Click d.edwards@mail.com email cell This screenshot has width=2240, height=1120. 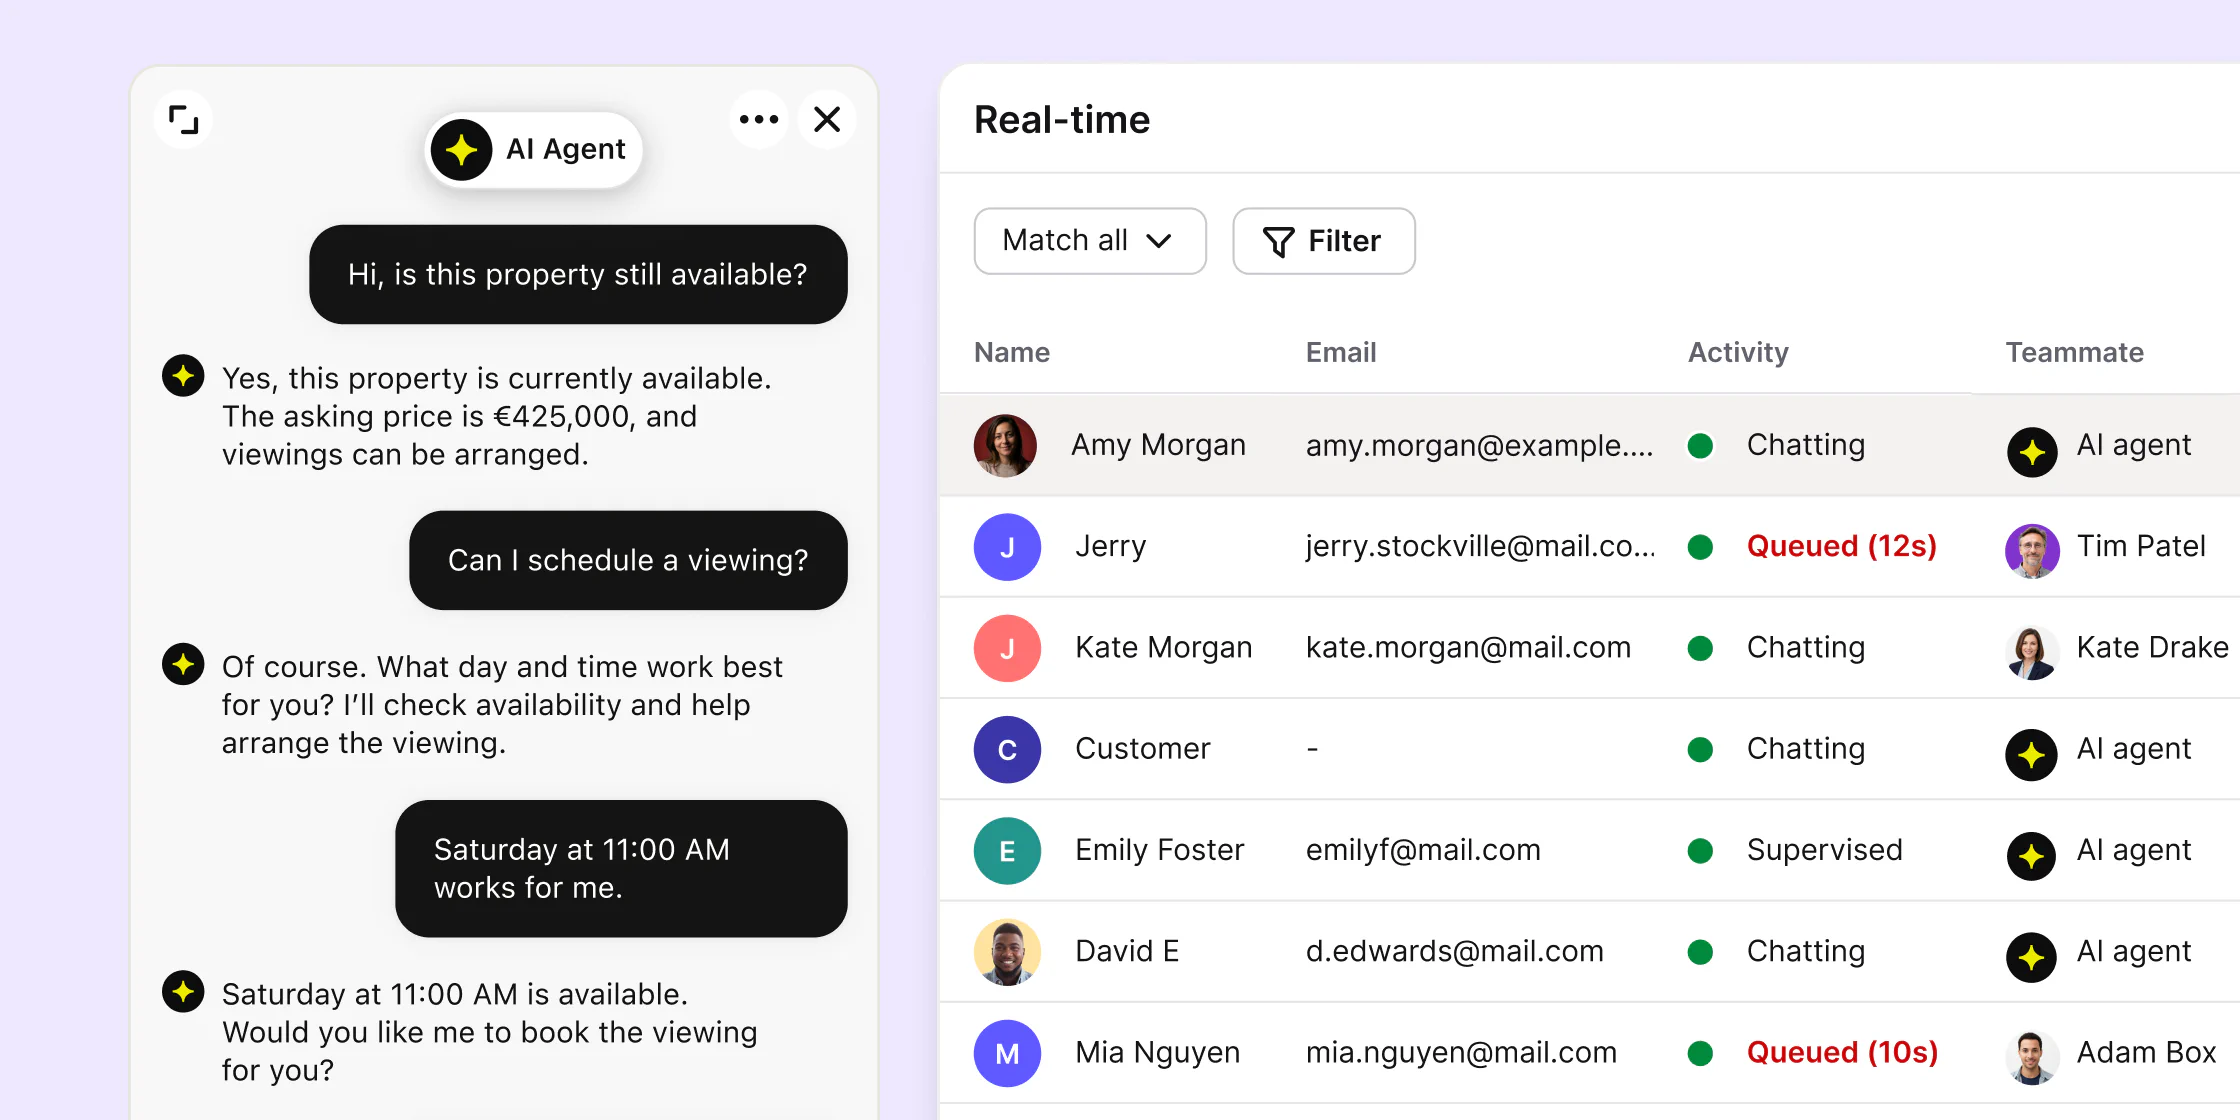coord(1454,951)
